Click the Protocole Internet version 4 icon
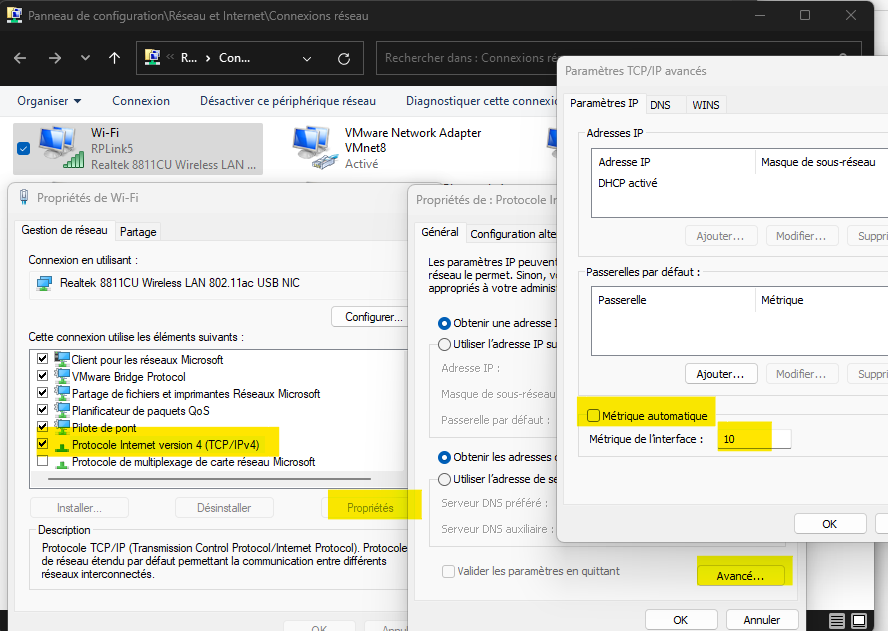This screenshot has width=888, height=631. tap(62, 446)
